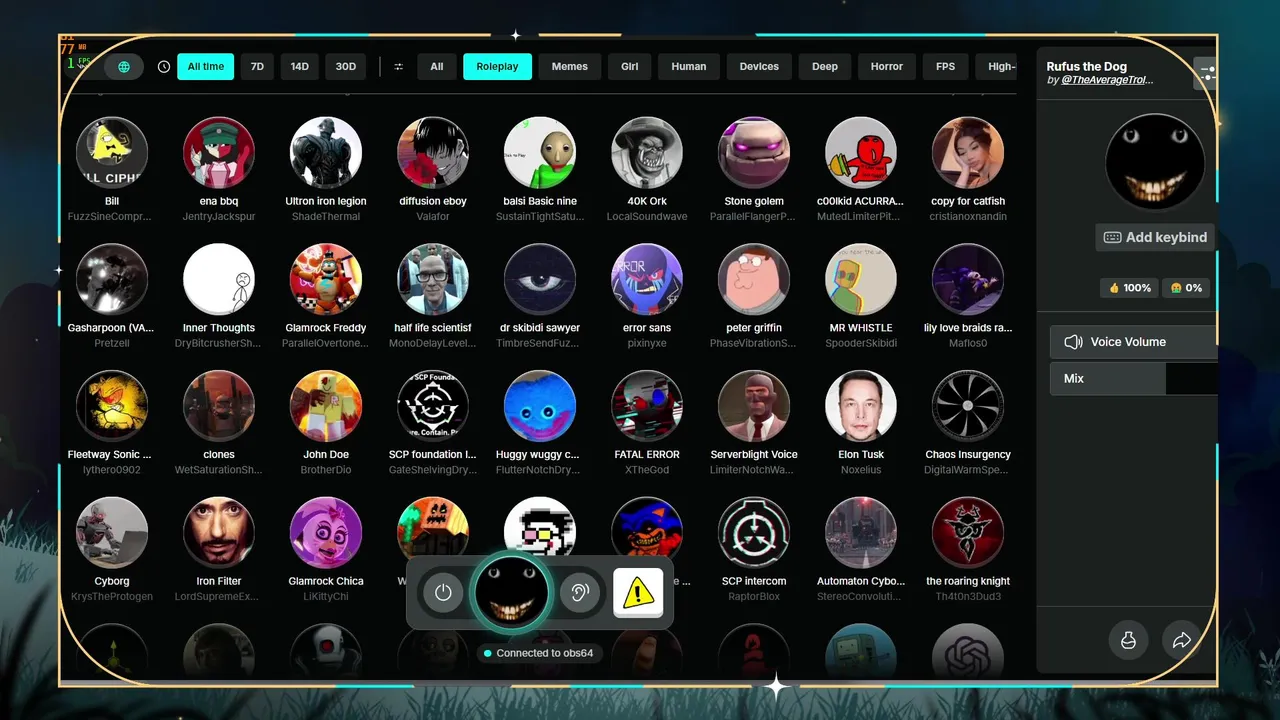The height and width of the screenshot is (720, 1280).
Task: Choose the ena bbq voice avatar
Action: [x=219, y=153]
